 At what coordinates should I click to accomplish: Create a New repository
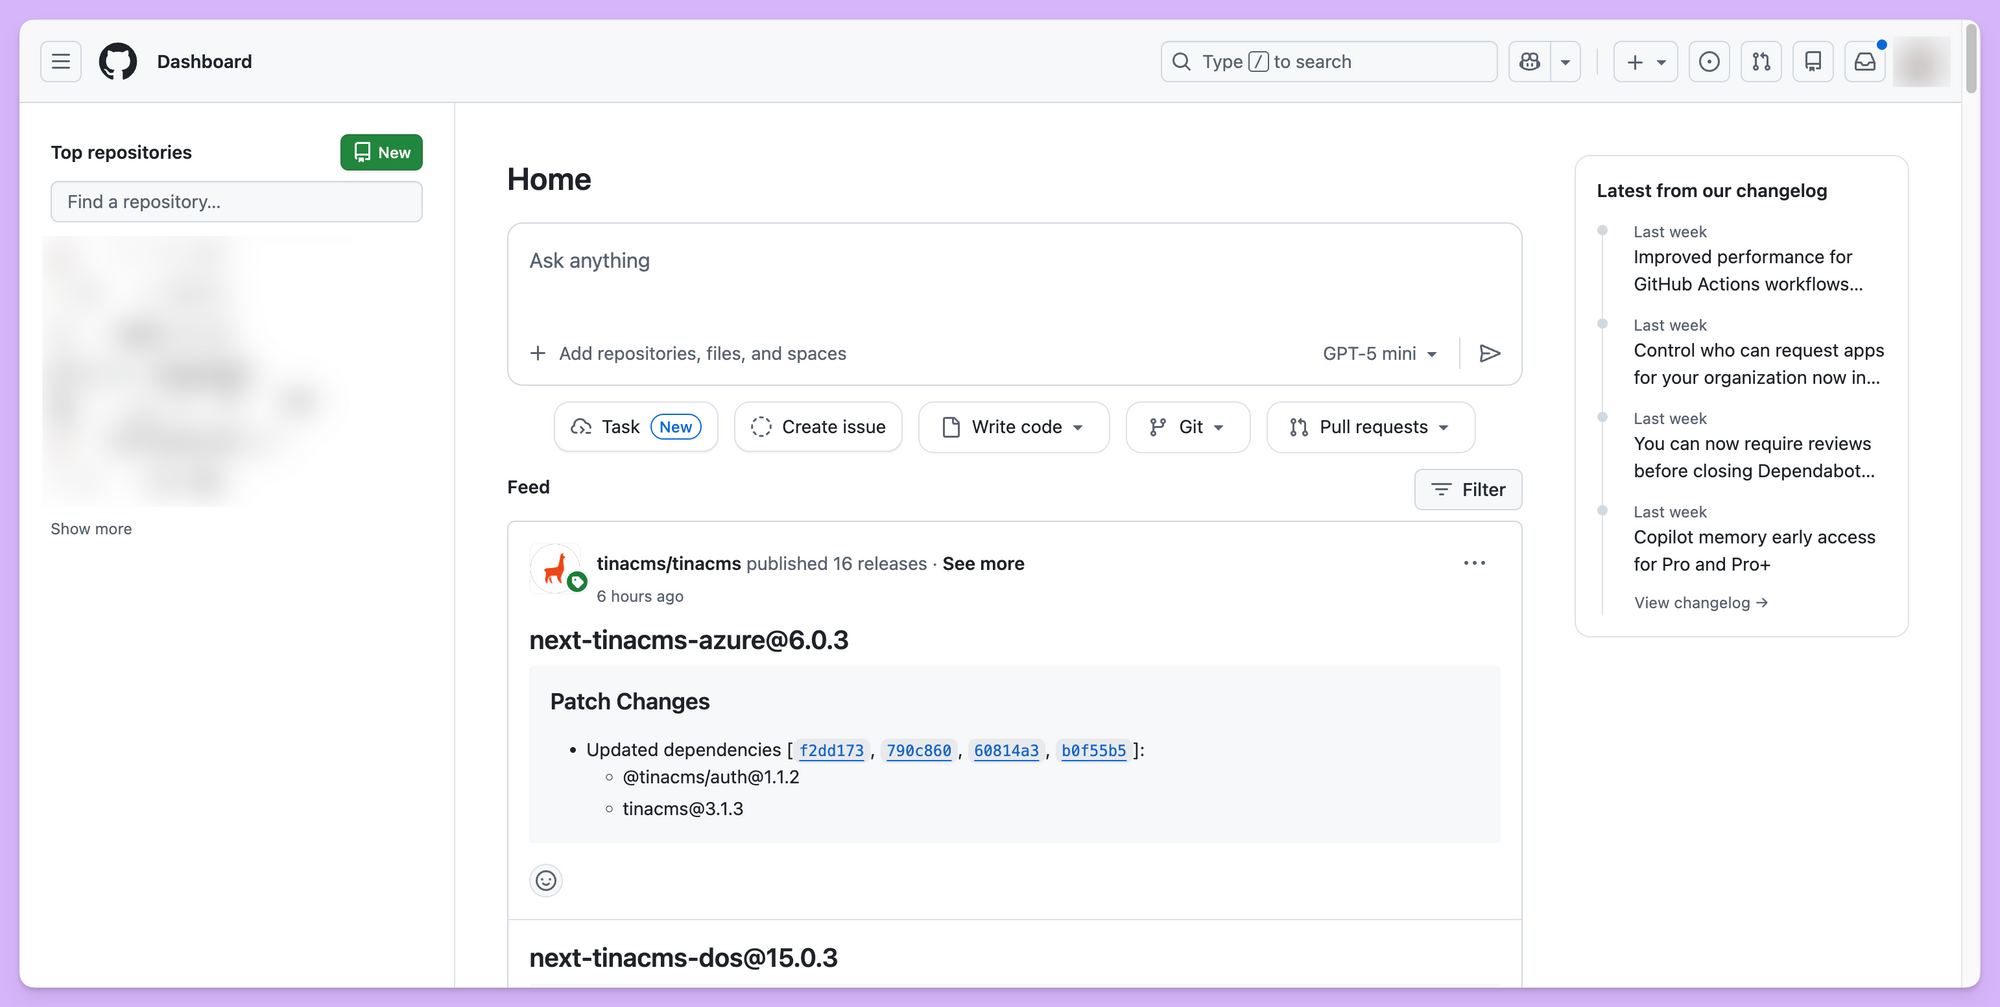pyautogui.click(x=381, y=152)
